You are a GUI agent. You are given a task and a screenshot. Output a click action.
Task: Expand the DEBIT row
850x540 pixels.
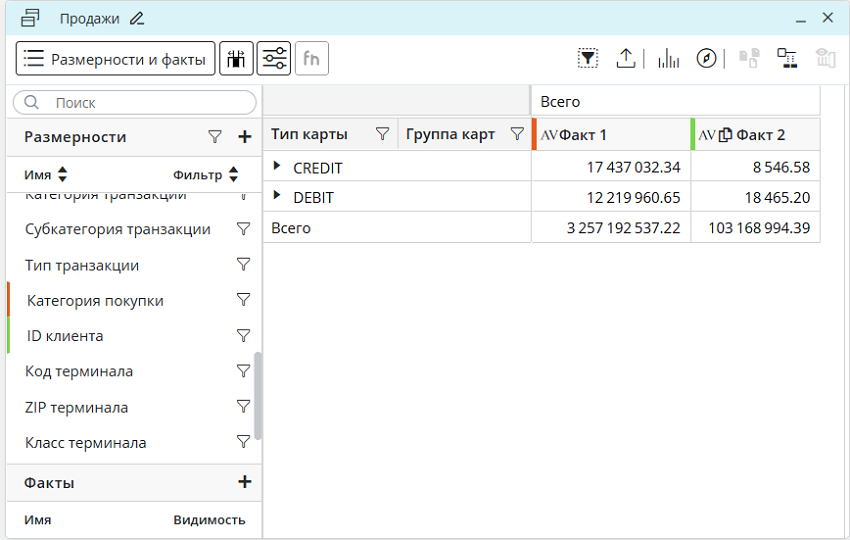[x=278, y=197]
